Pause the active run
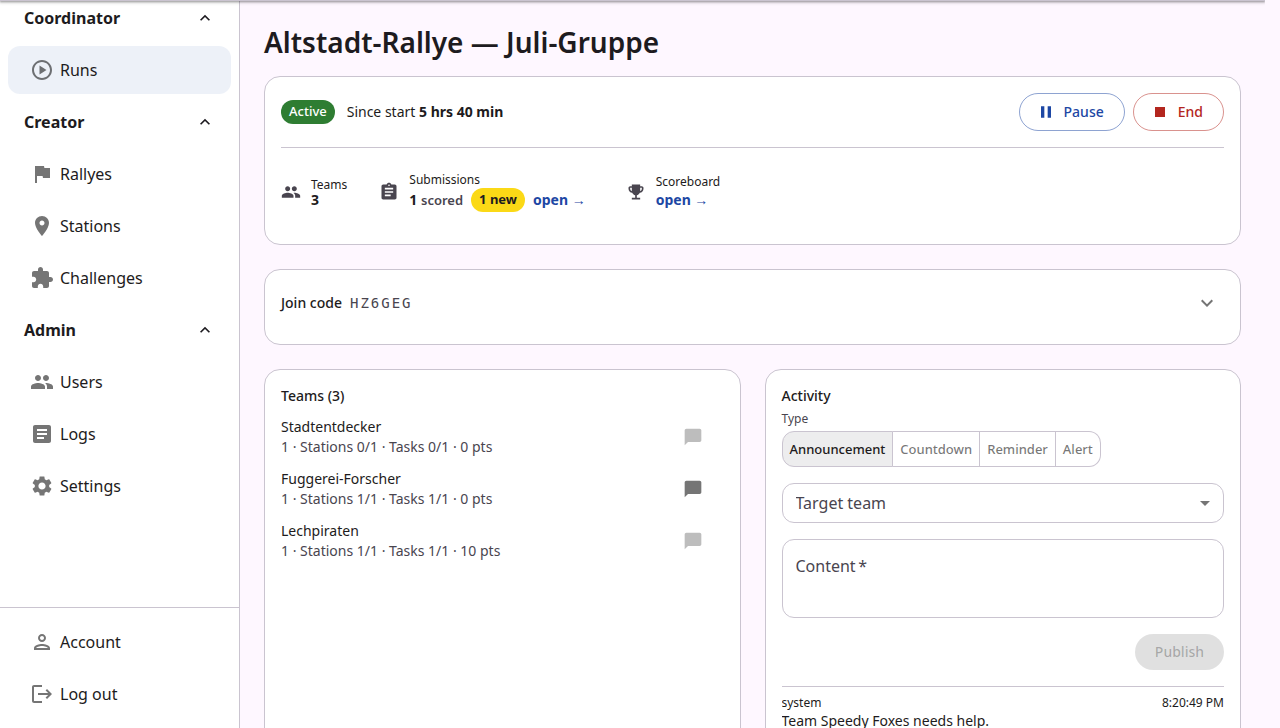1280x728 pixels. click(x=1071, y=112)
